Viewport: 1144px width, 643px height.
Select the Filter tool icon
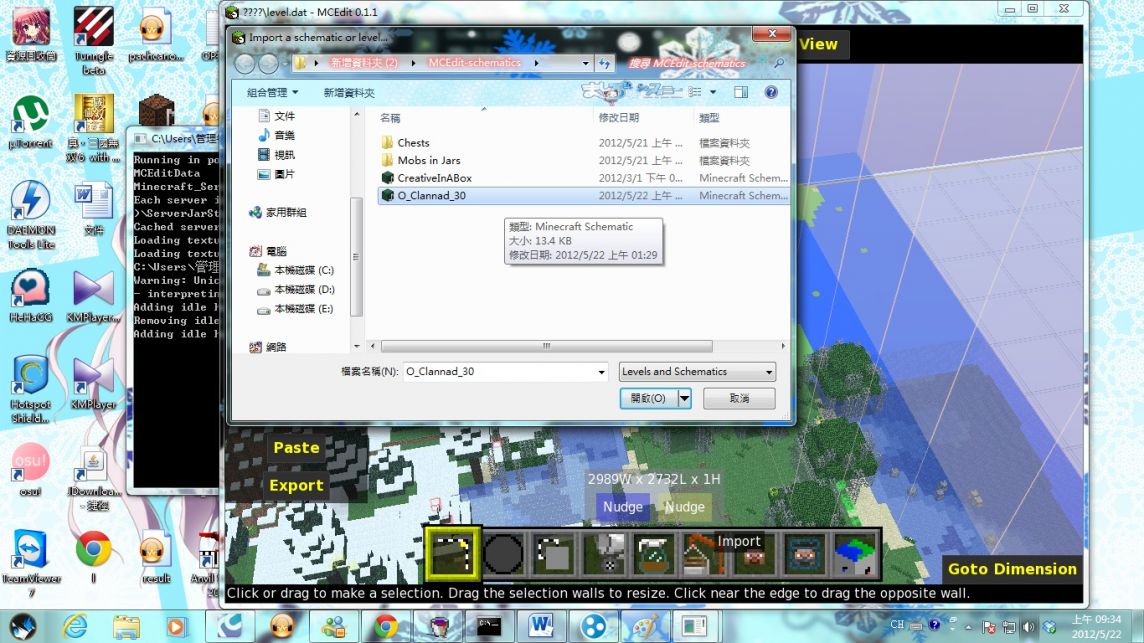(655, 552)
